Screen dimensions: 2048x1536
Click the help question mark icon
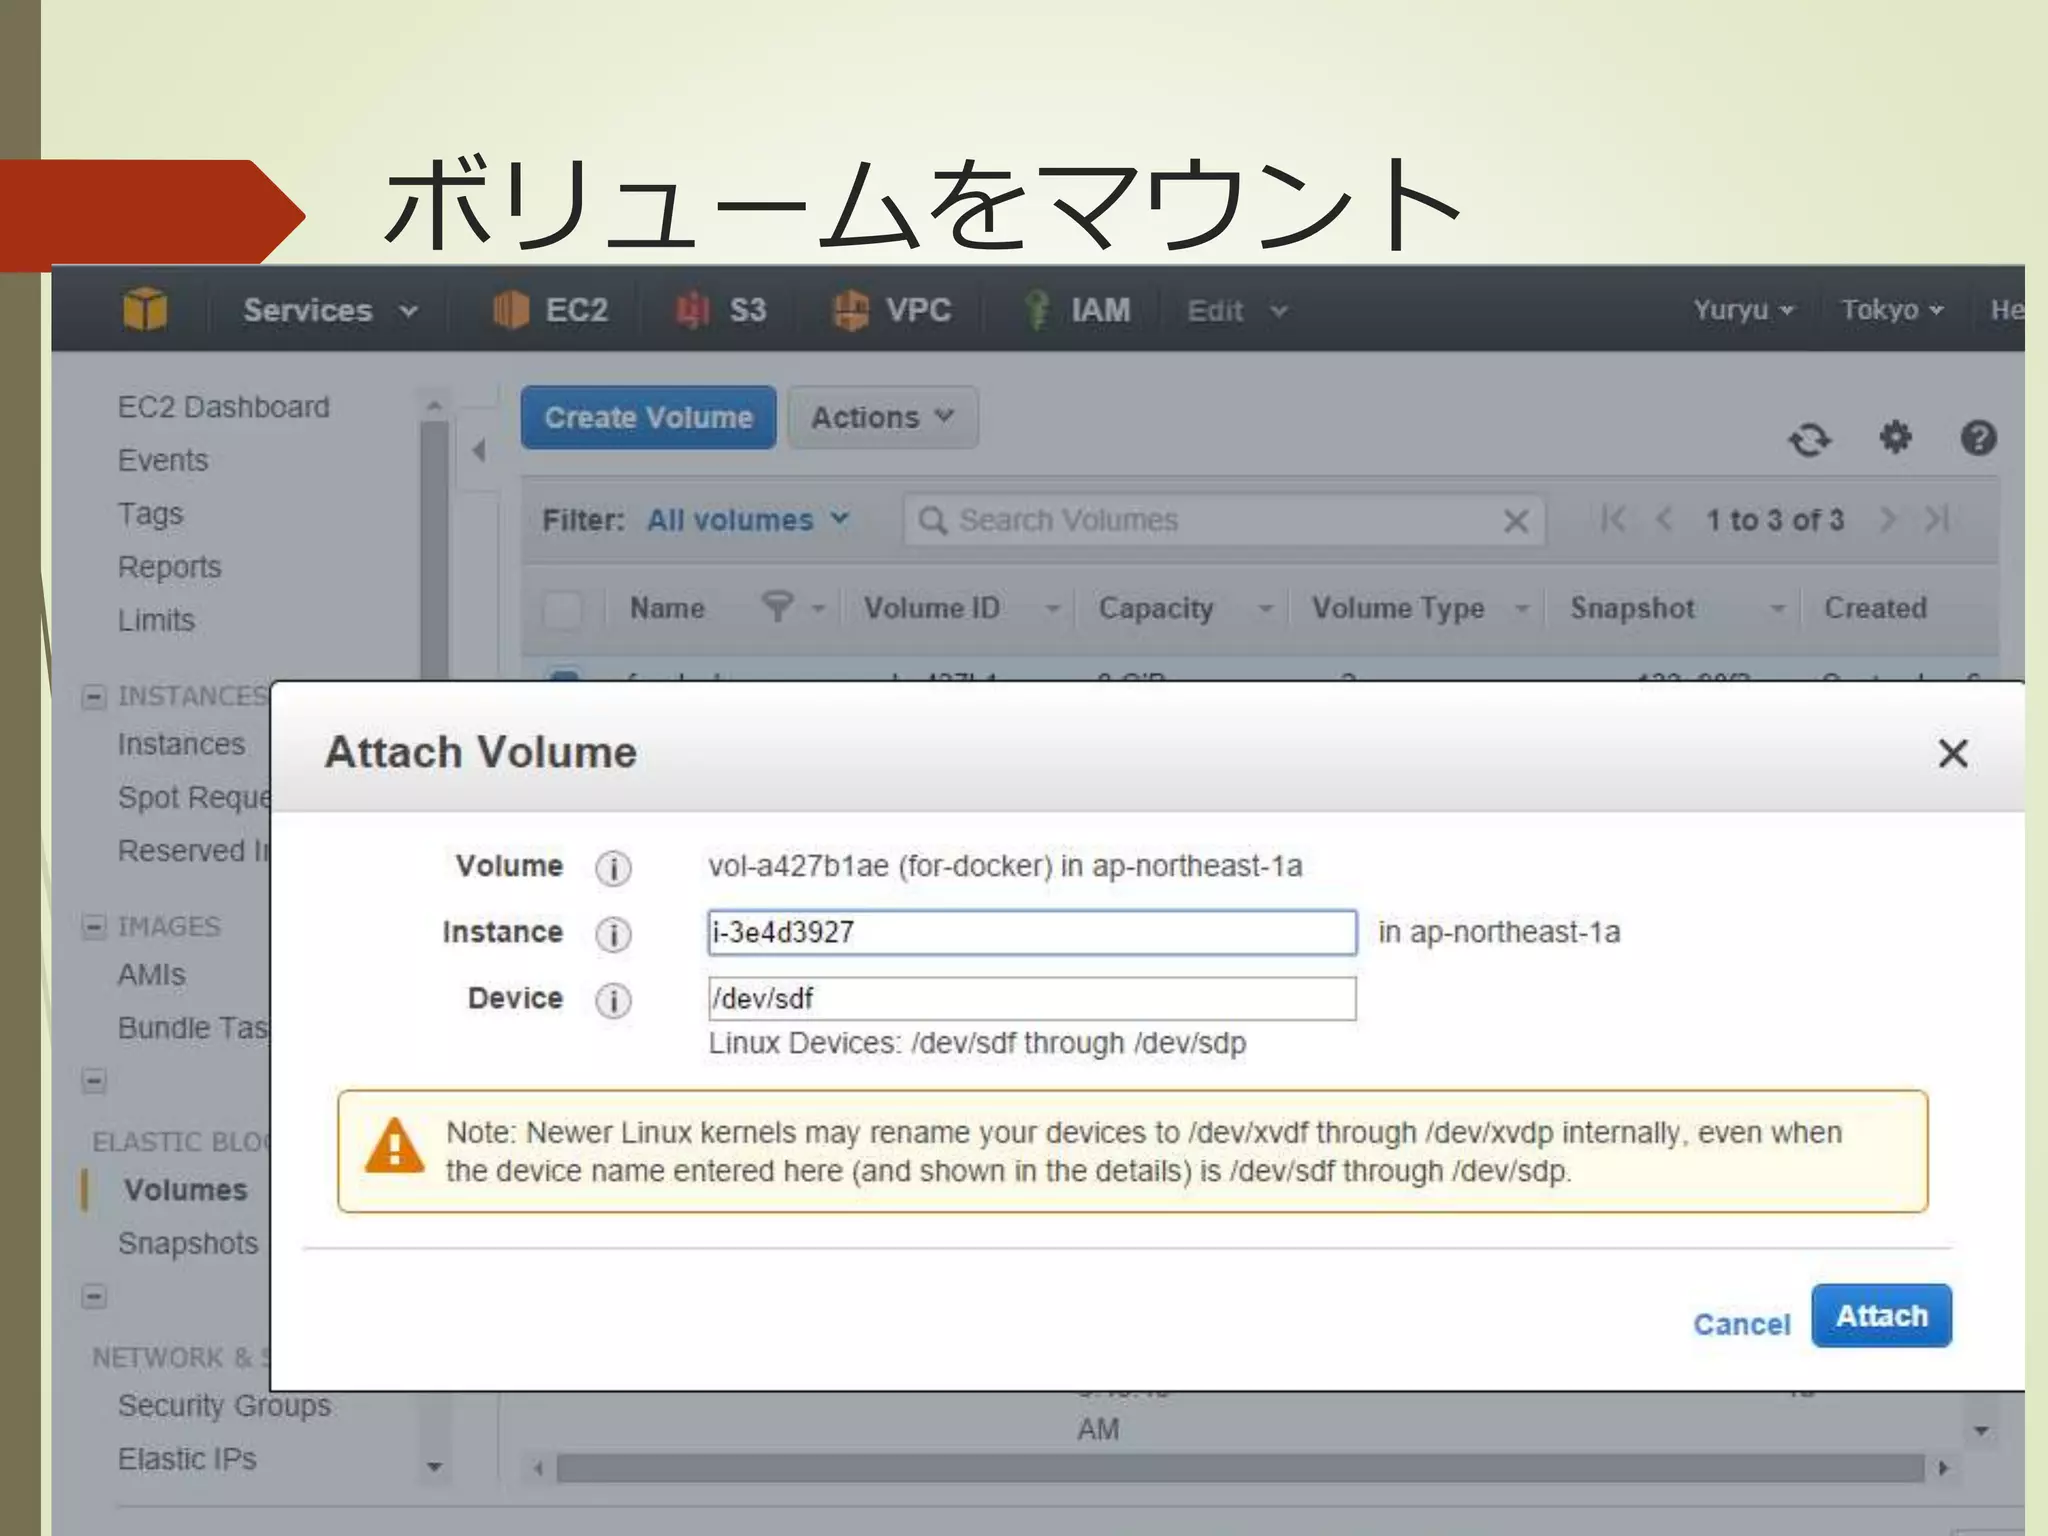coord(1977,437)
